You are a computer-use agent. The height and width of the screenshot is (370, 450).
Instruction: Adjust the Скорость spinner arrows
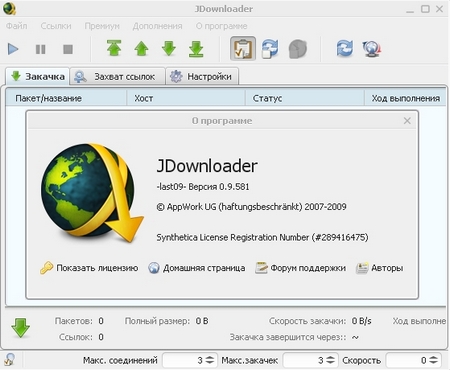tap(433, 360)
